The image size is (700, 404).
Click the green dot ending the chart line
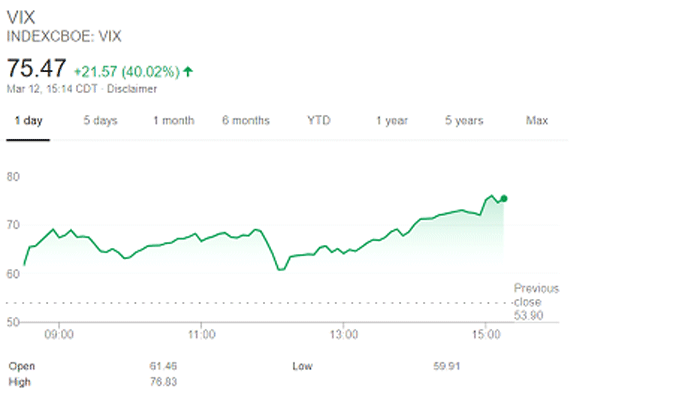pyautogui.click(x=503, y=198)
